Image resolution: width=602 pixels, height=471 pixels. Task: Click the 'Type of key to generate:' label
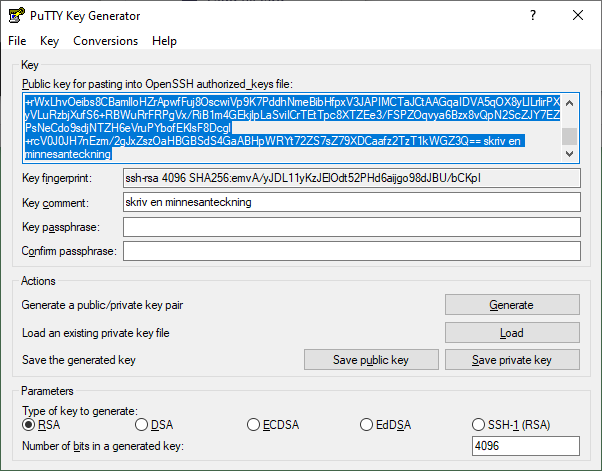click(80, 411)
